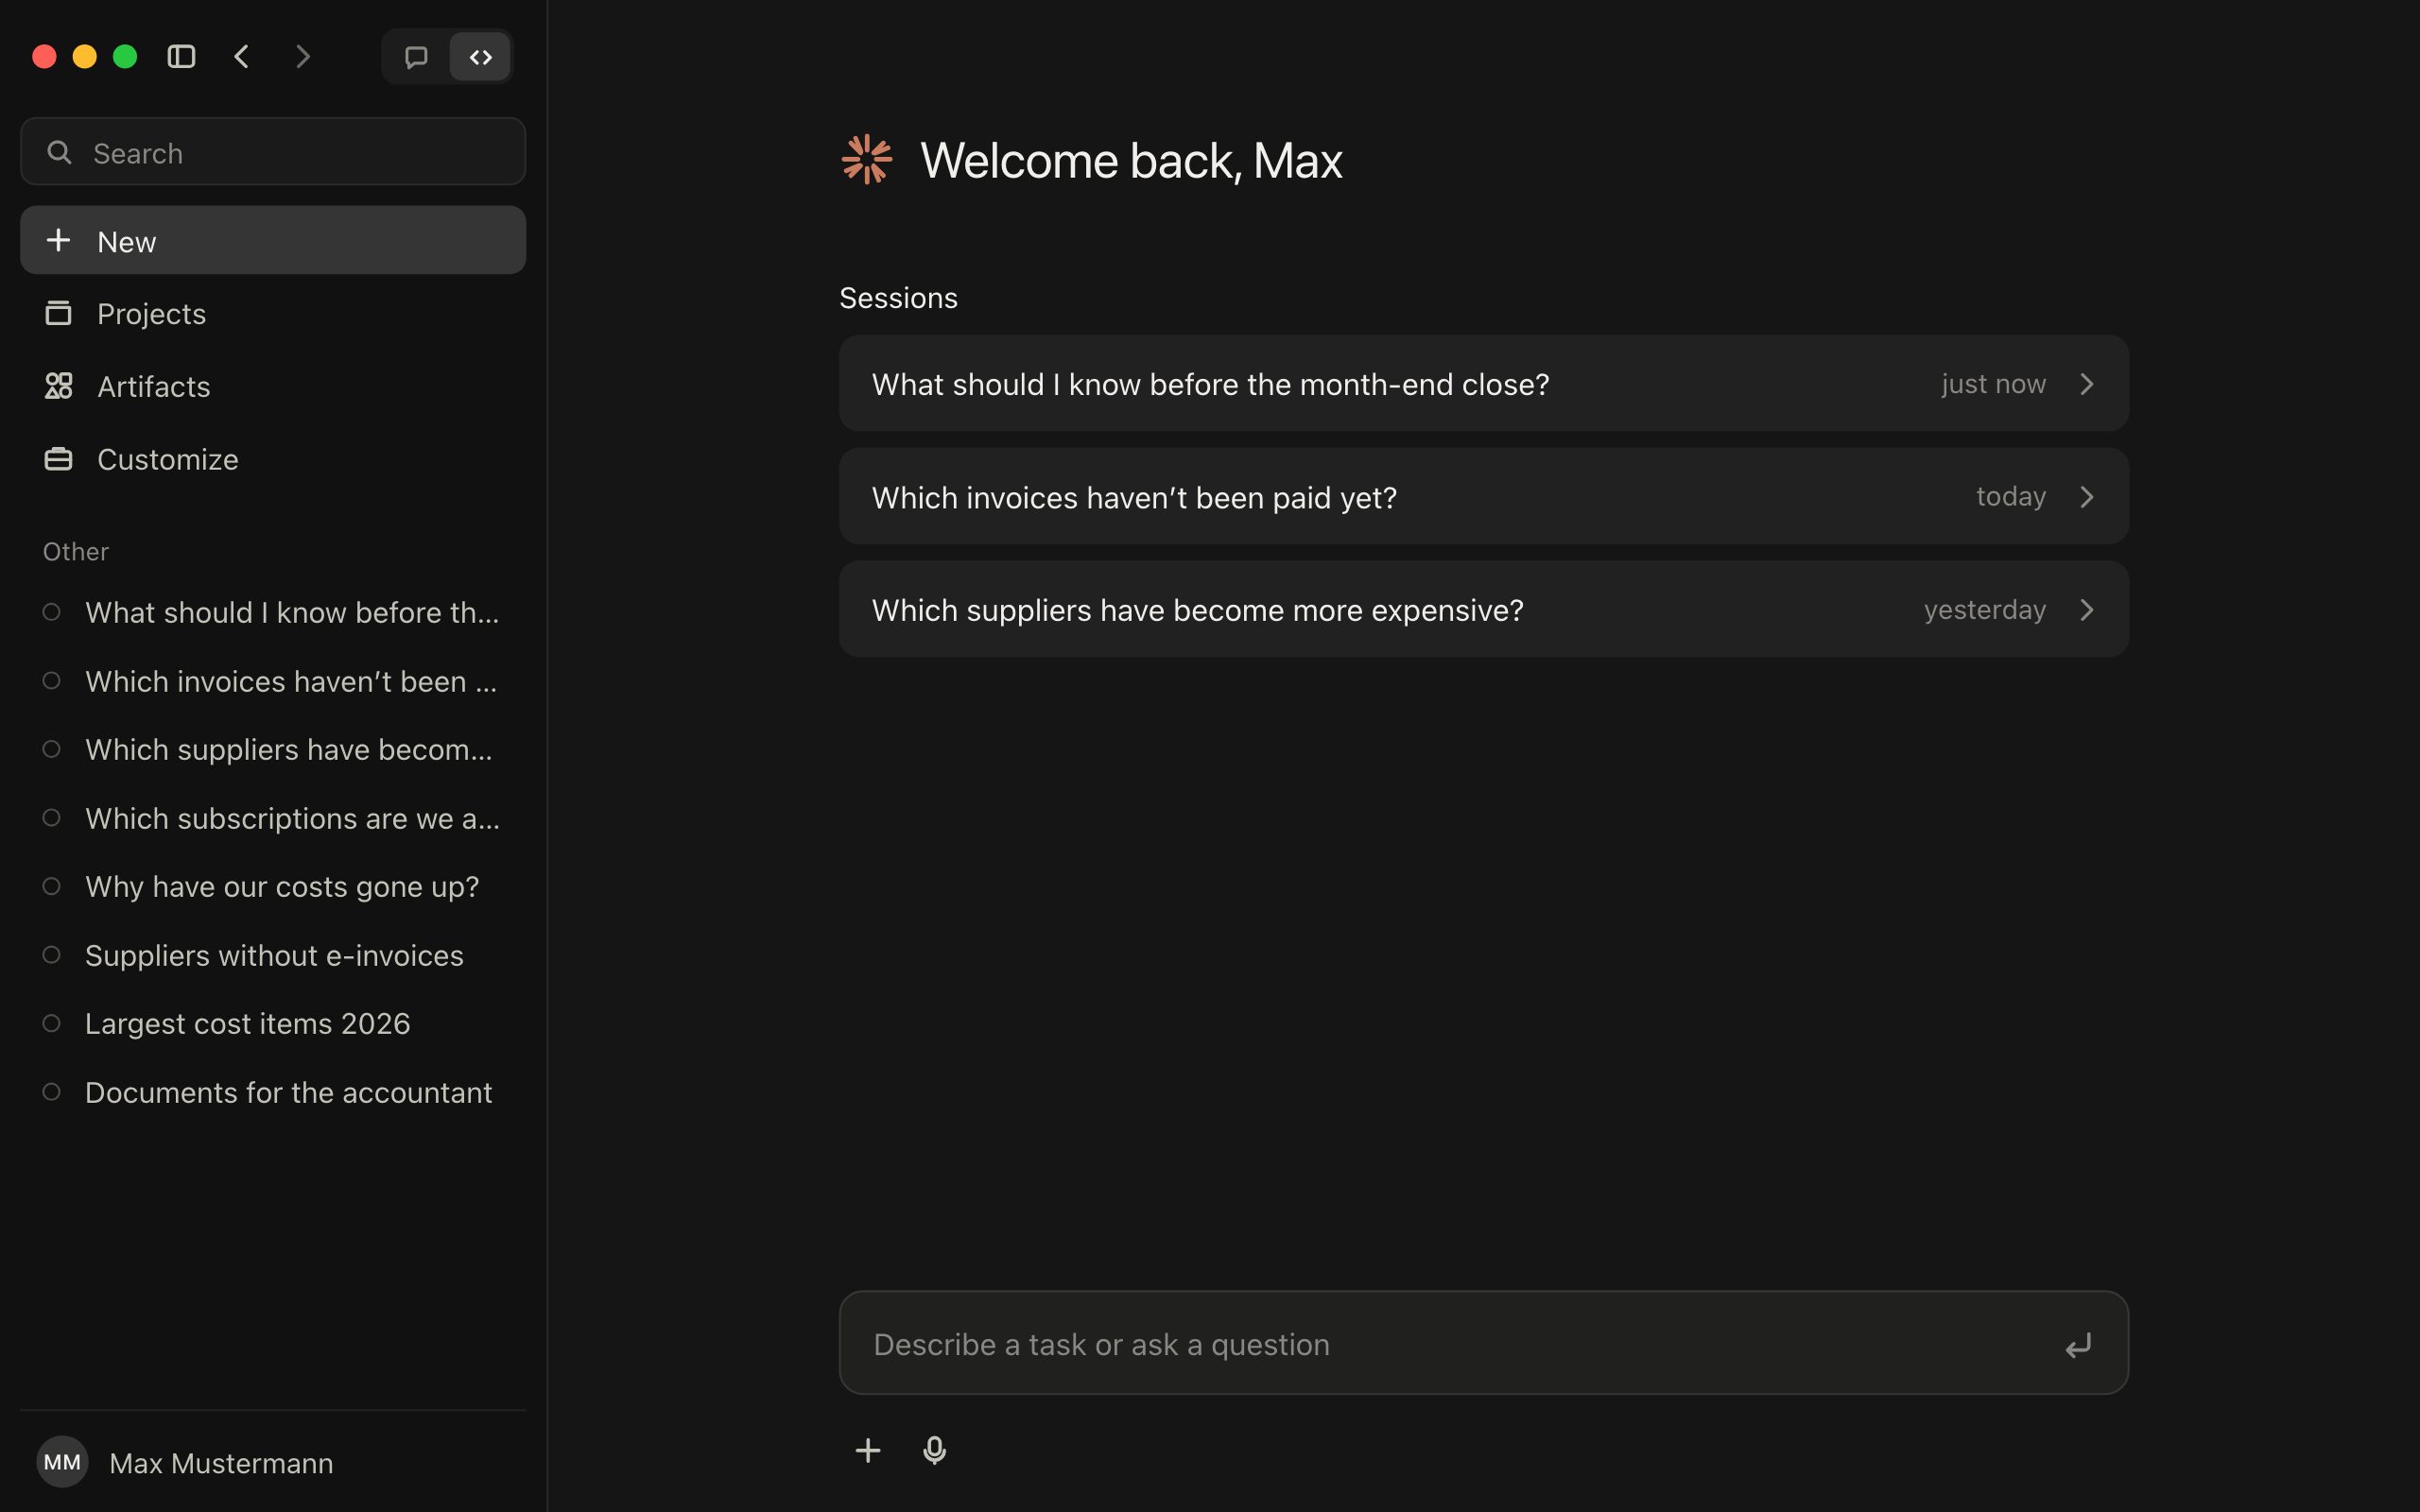Click chevron on the 'just now' session row
The image size is (2420, 1512).
2087,384
